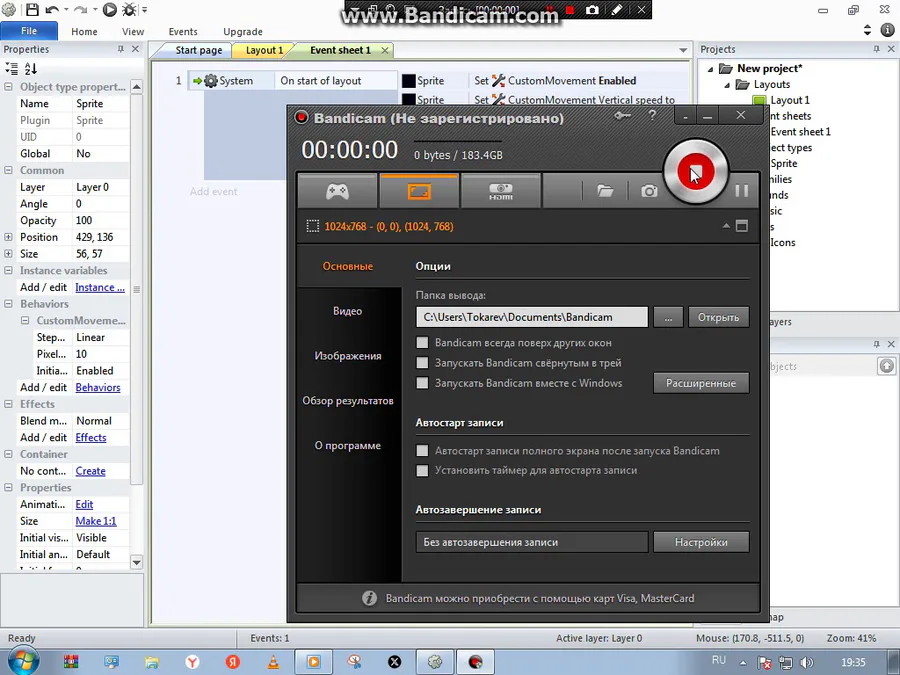Collapse Layouts folder in Projects
The width and height of the screenshot is (900, 675).
click(727, 85)
